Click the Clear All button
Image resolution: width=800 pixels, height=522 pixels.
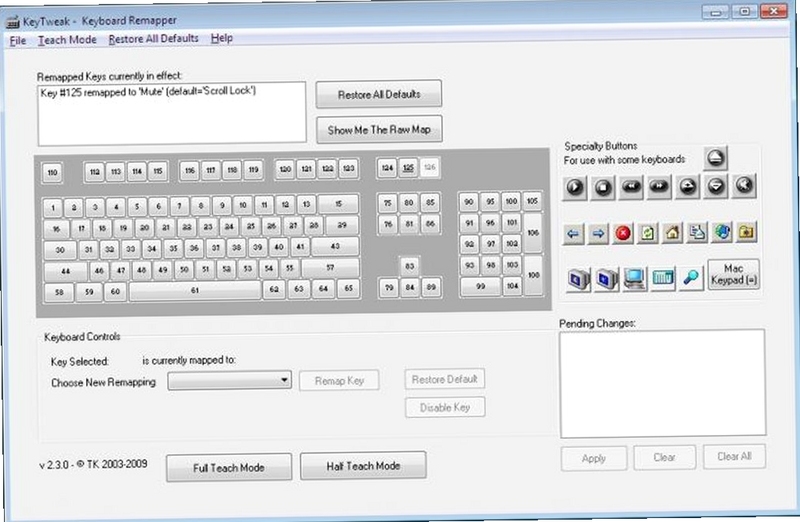click(x=735, y=456)
